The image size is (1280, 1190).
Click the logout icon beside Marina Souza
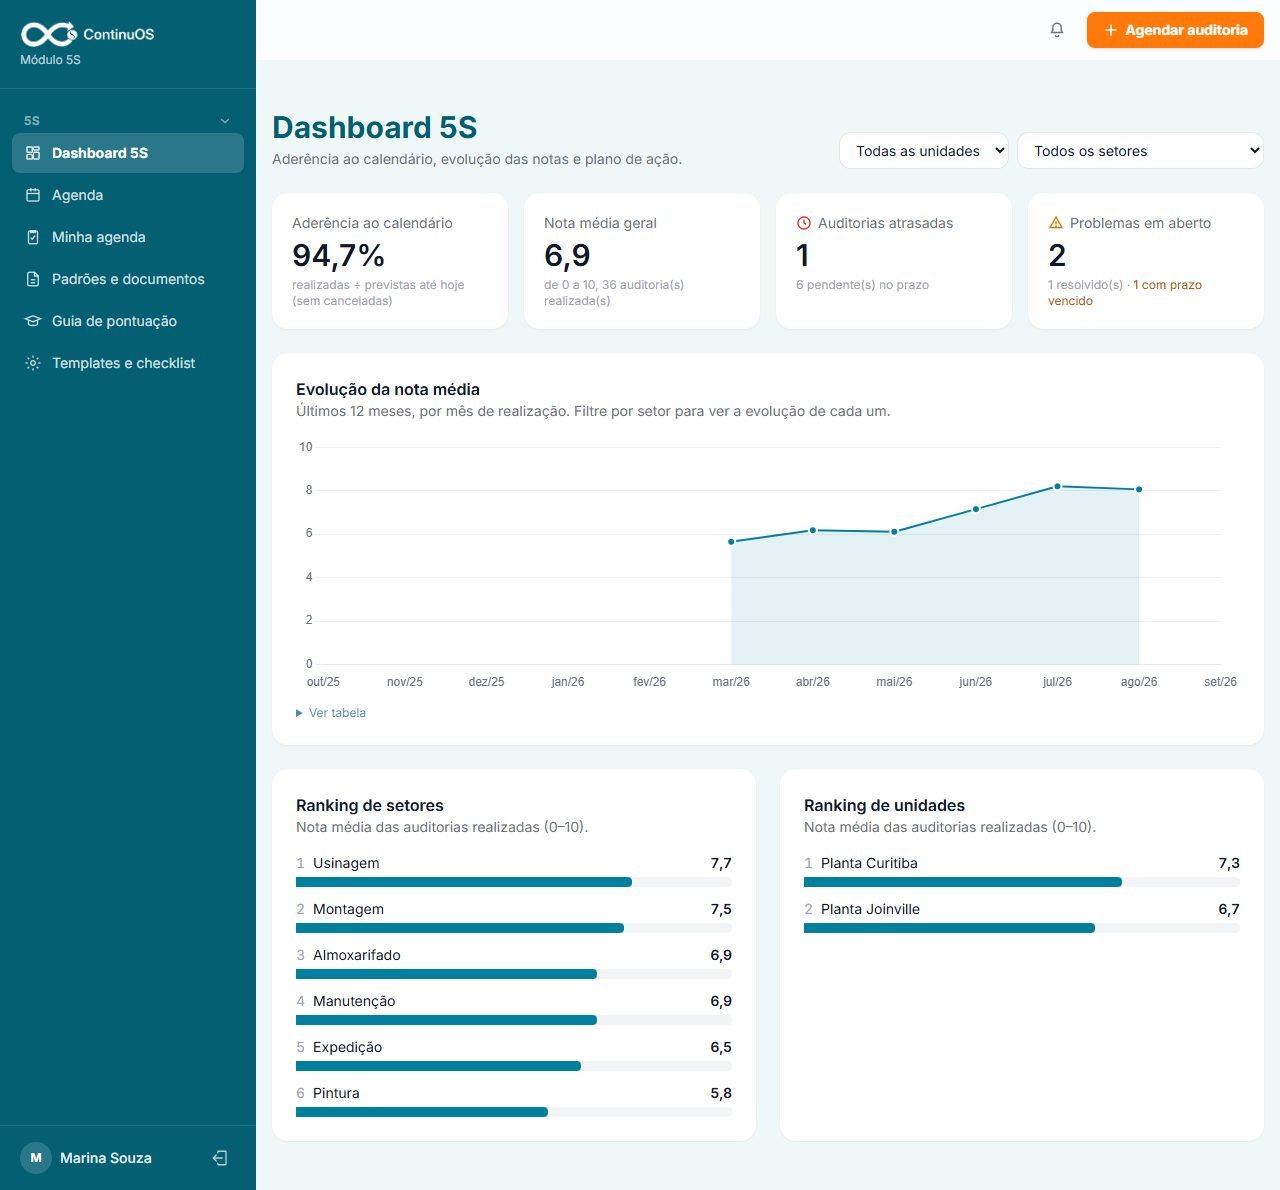pyautogui.click(x=220, y=1158)
